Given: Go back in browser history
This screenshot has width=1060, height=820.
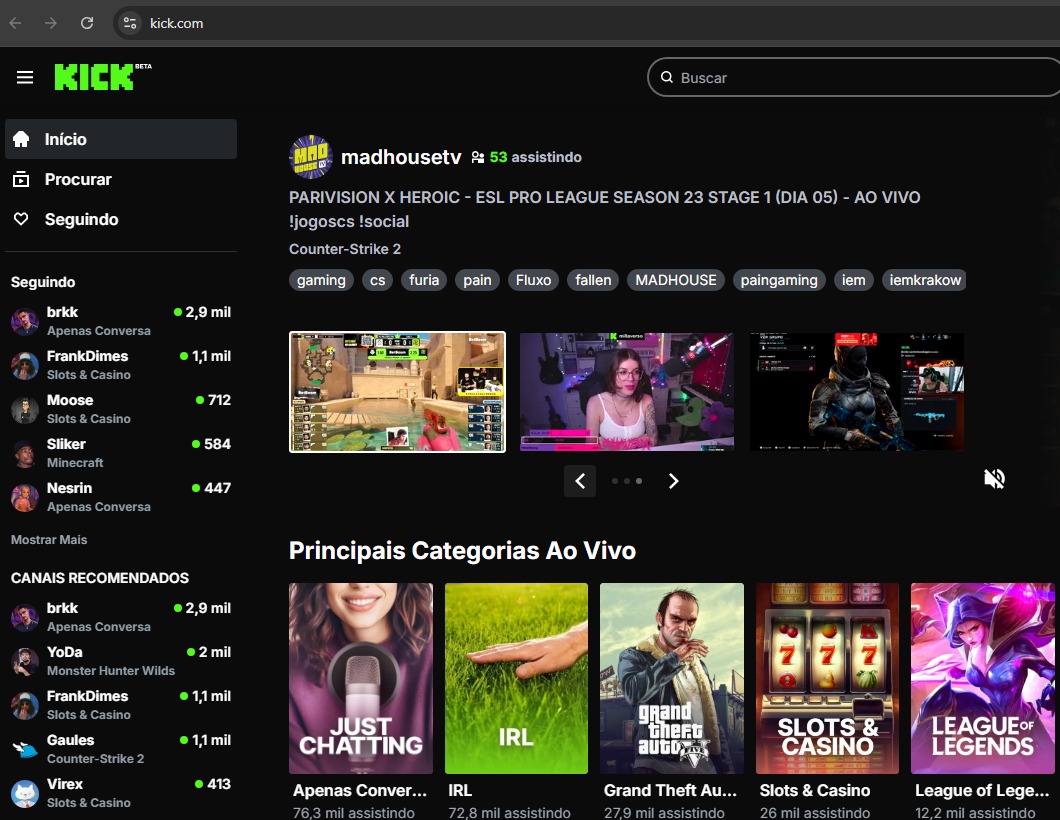Looking at the screenshot, I should point(16,23).
